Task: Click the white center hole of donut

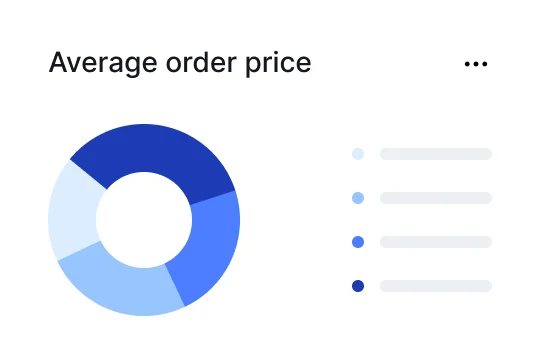Action: click(x=144, y=220)
